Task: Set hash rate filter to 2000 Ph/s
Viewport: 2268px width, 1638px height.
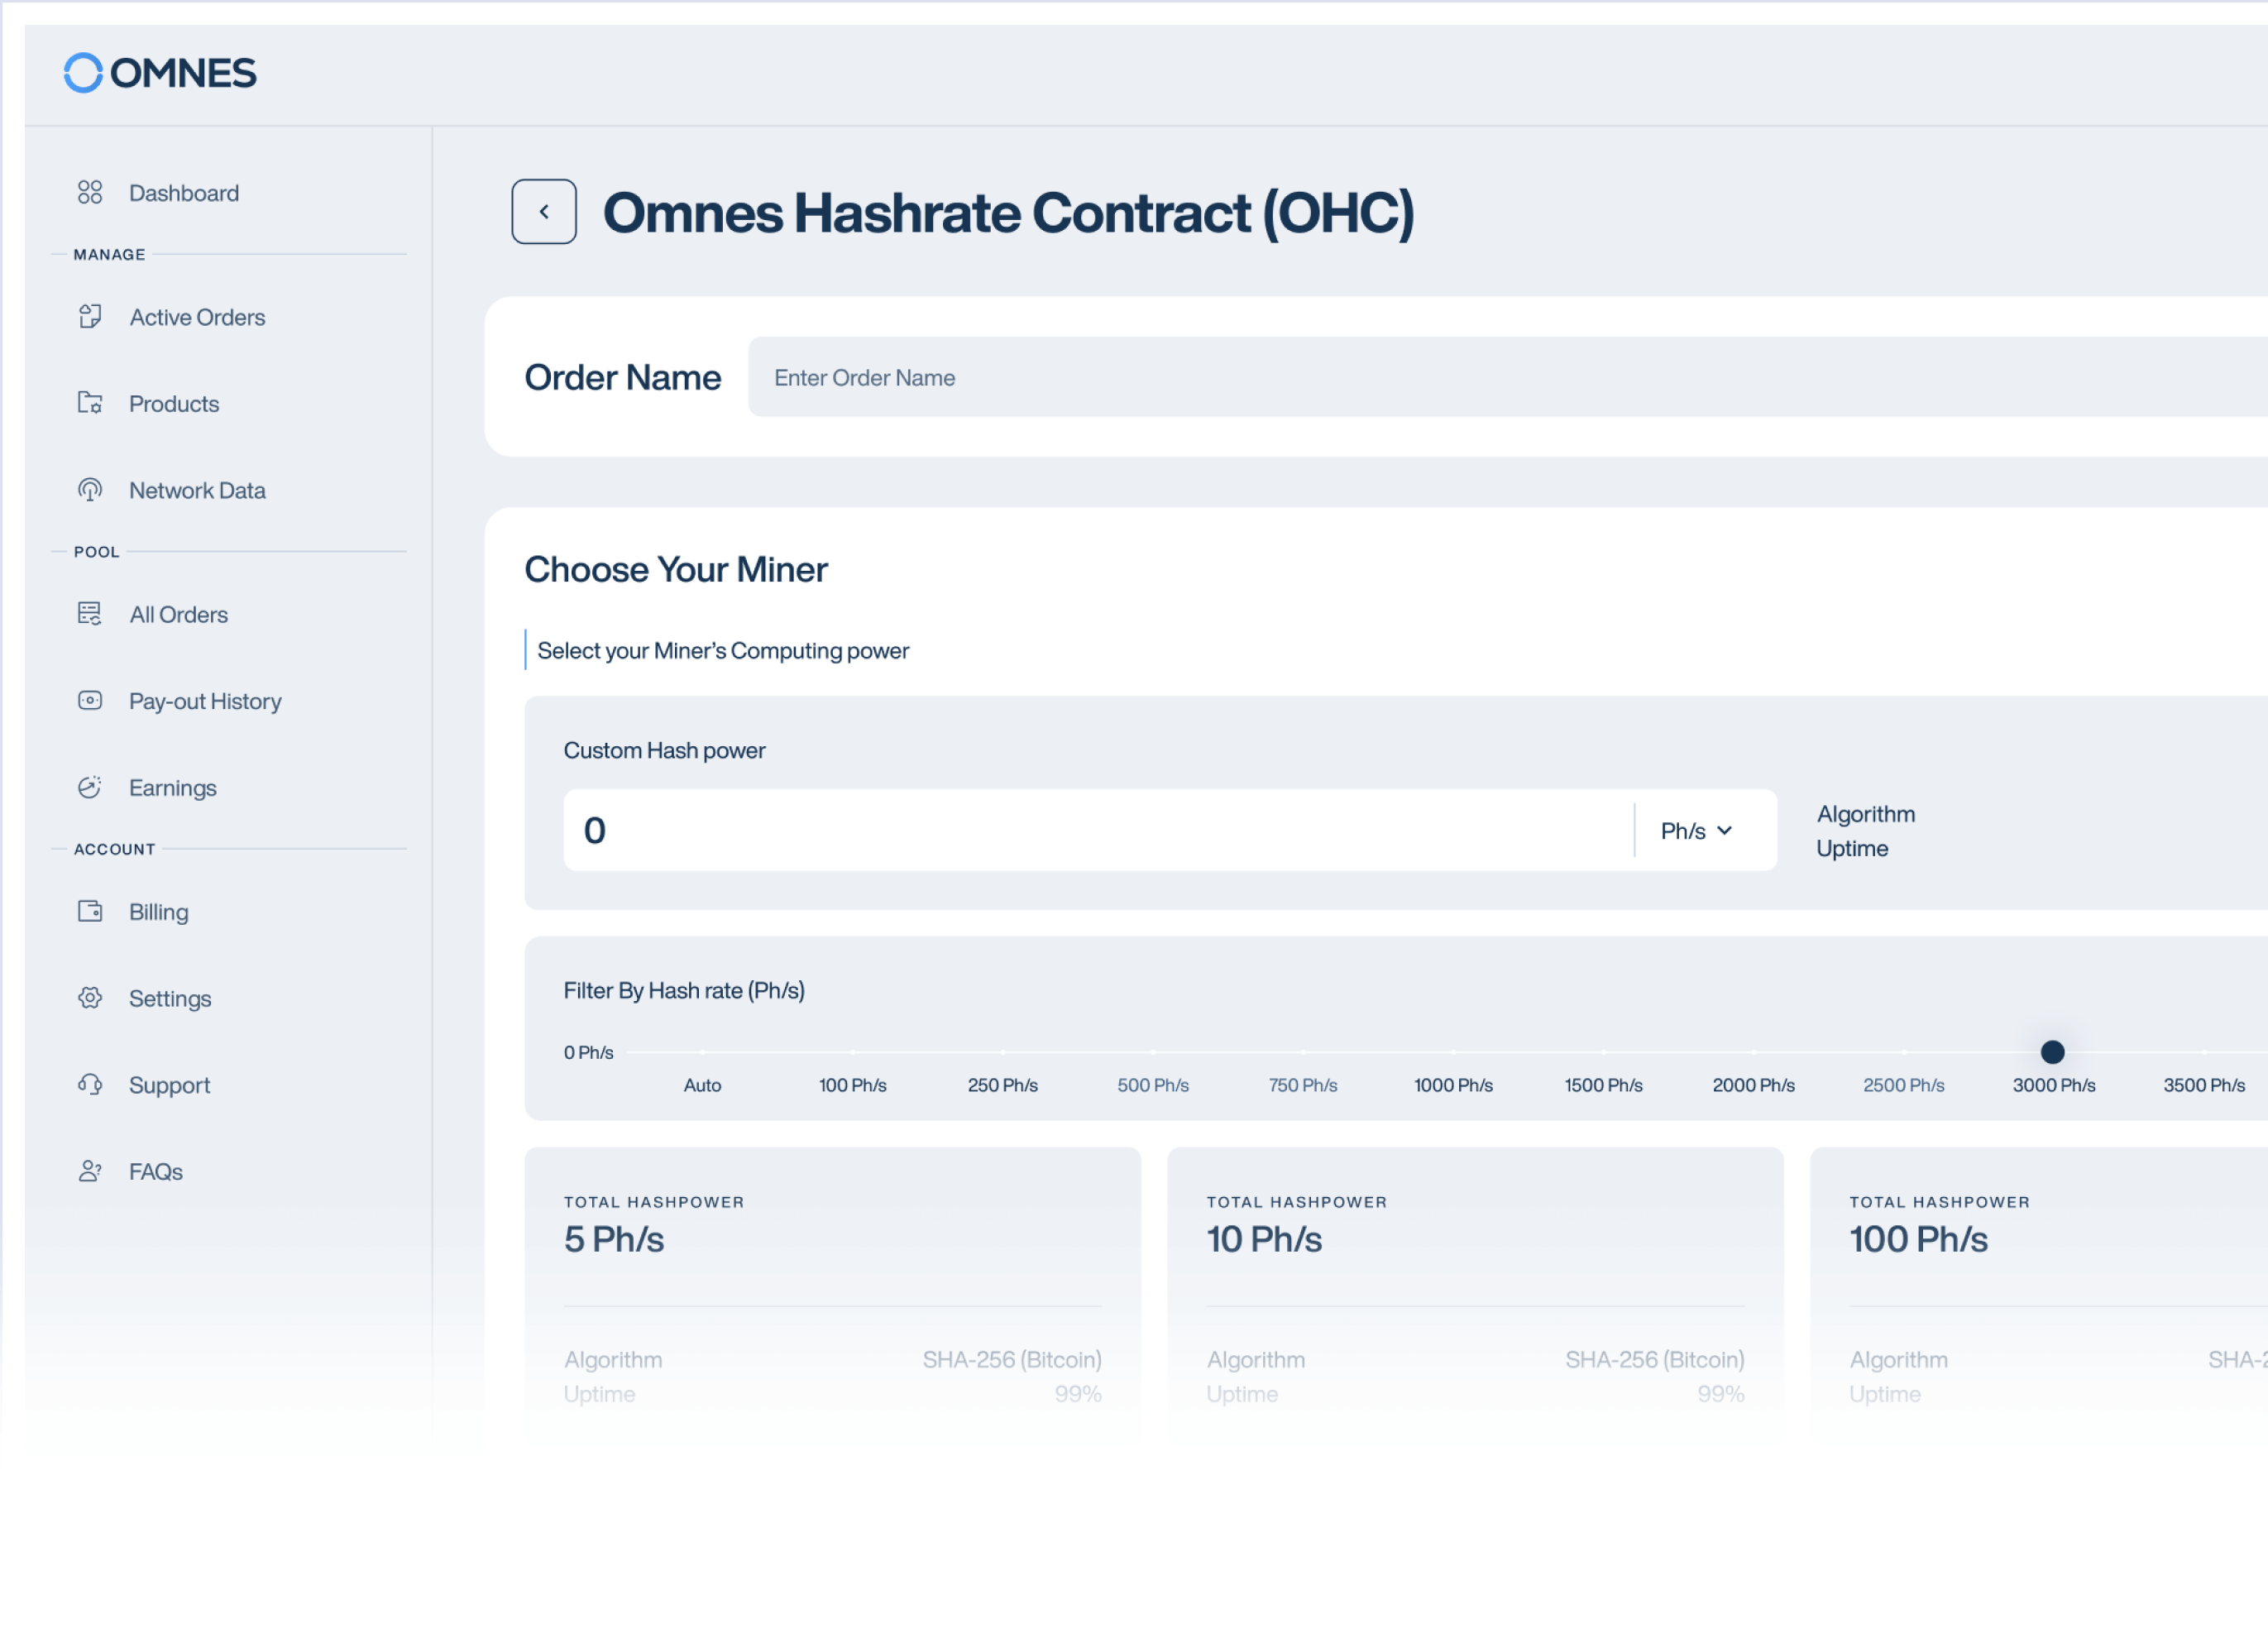Action: [1754, 1086]
